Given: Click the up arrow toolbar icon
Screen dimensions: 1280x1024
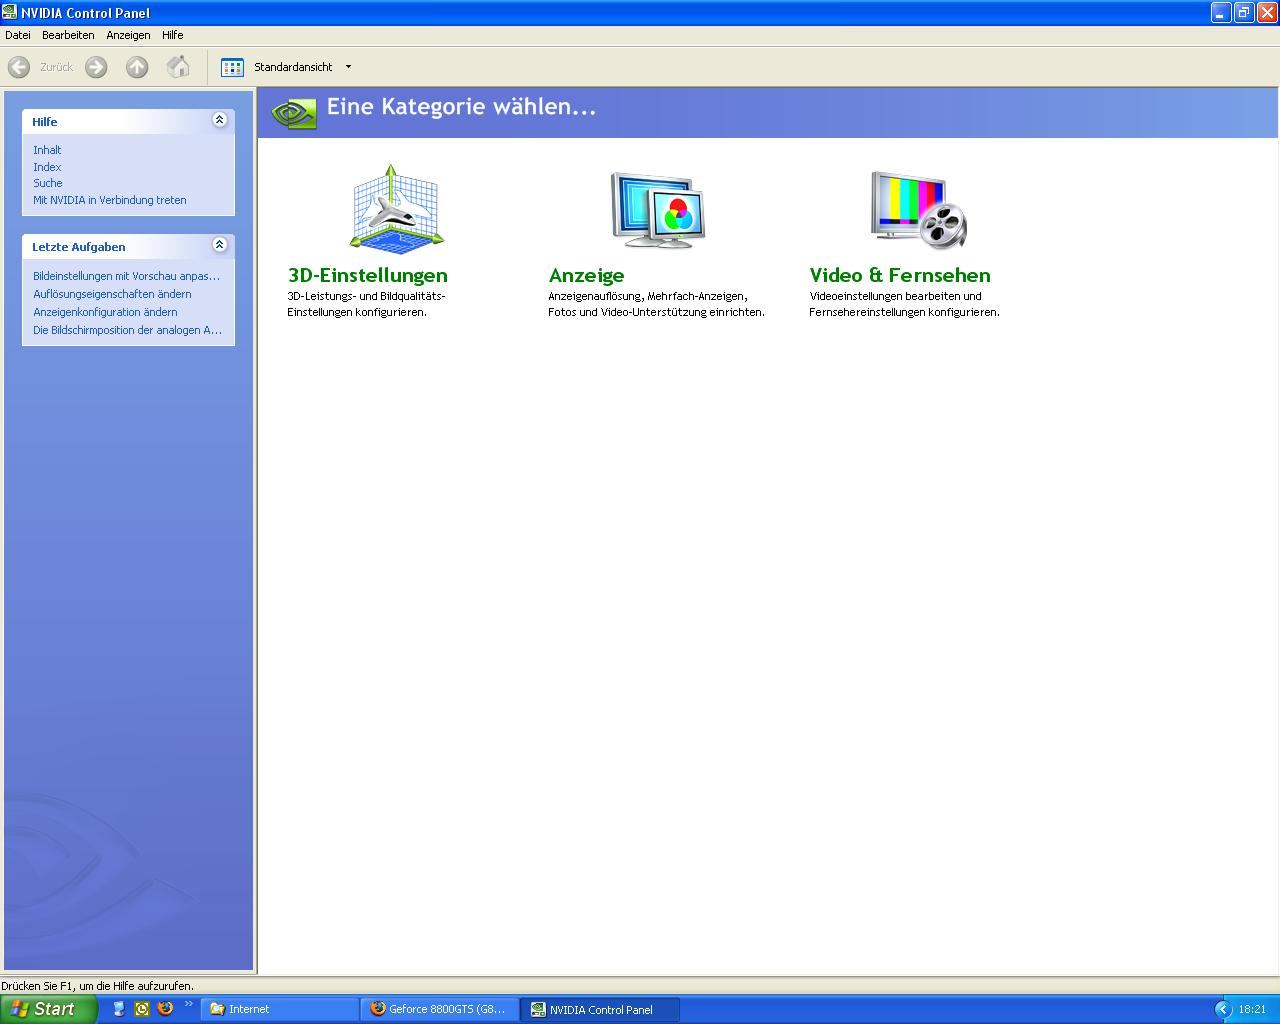Looking at the screenshot, I should click(x=137, y=67).
